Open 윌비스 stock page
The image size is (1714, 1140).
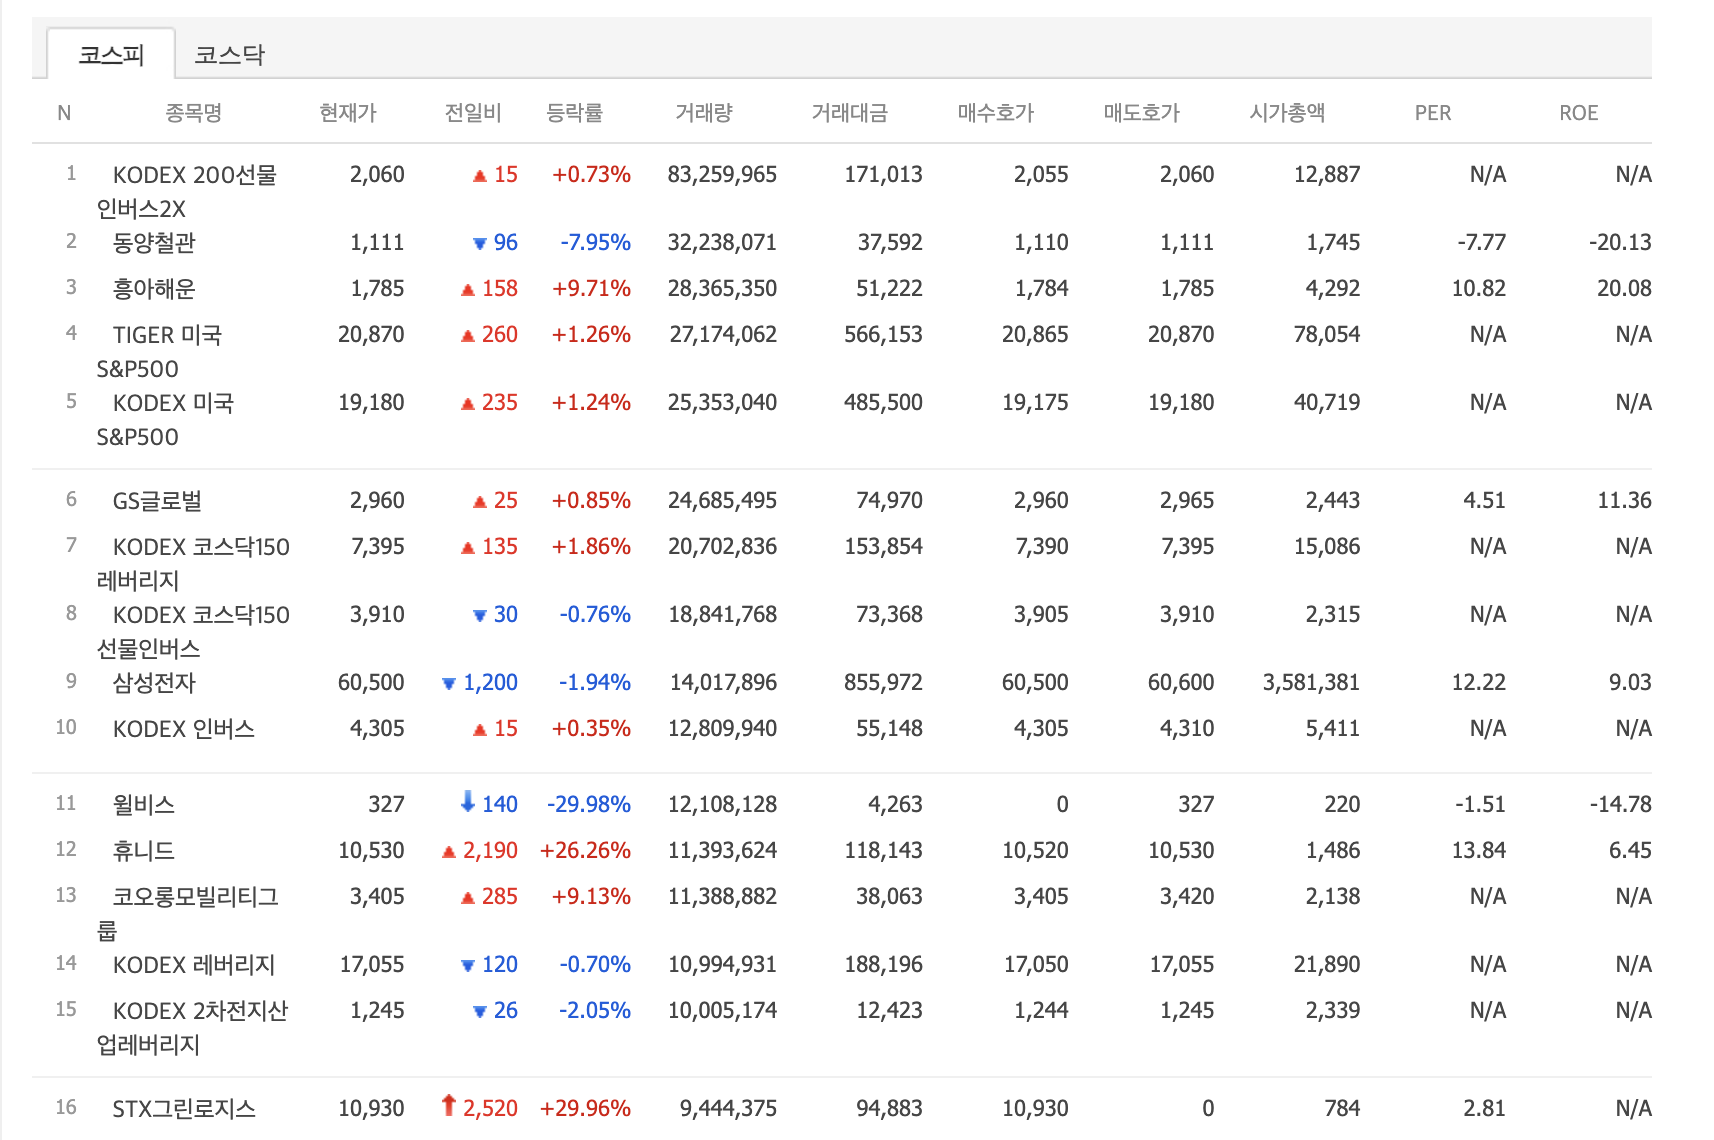(x=144, y=804)
